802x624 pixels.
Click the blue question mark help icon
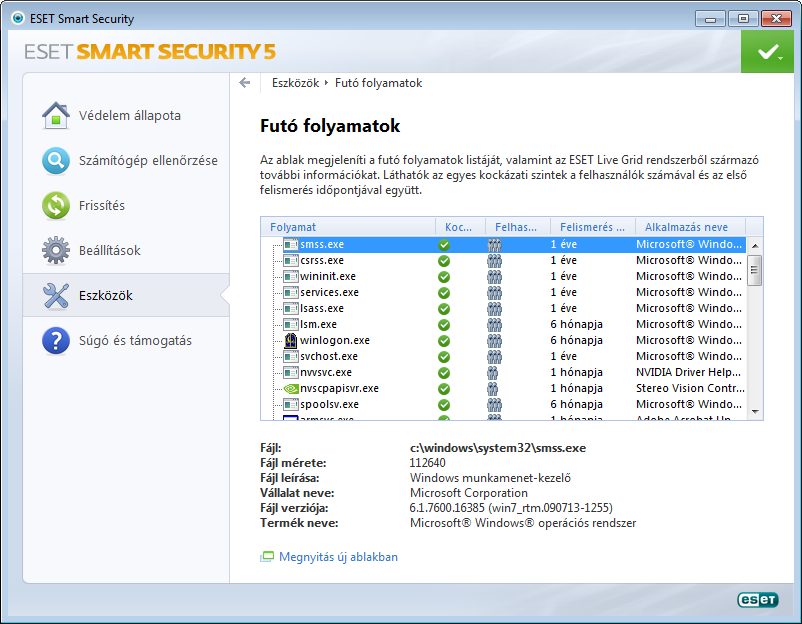pos(56,341)
